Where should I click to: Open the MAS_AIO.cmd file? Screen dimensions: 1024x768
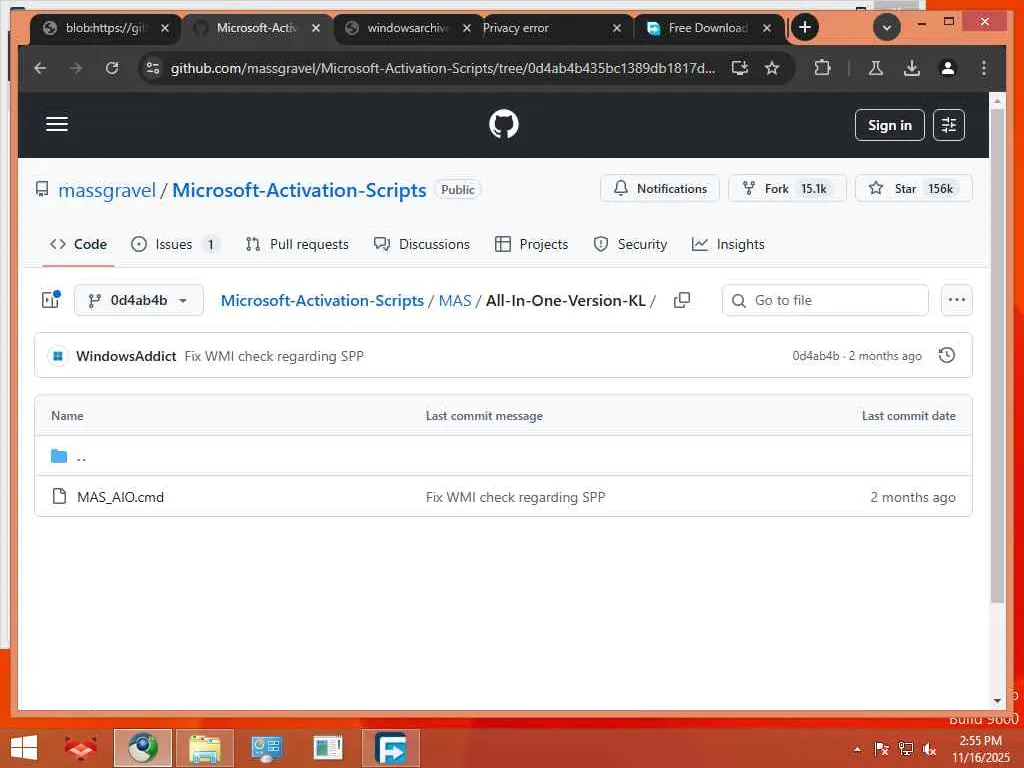[x=120, y=497]
